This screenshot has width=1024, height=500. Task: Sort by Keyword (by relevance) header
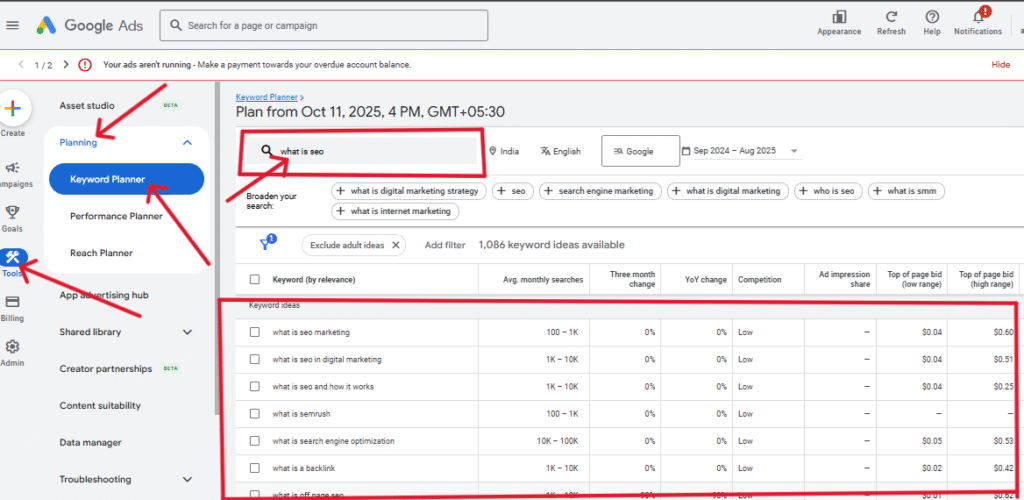click(313, 279)
